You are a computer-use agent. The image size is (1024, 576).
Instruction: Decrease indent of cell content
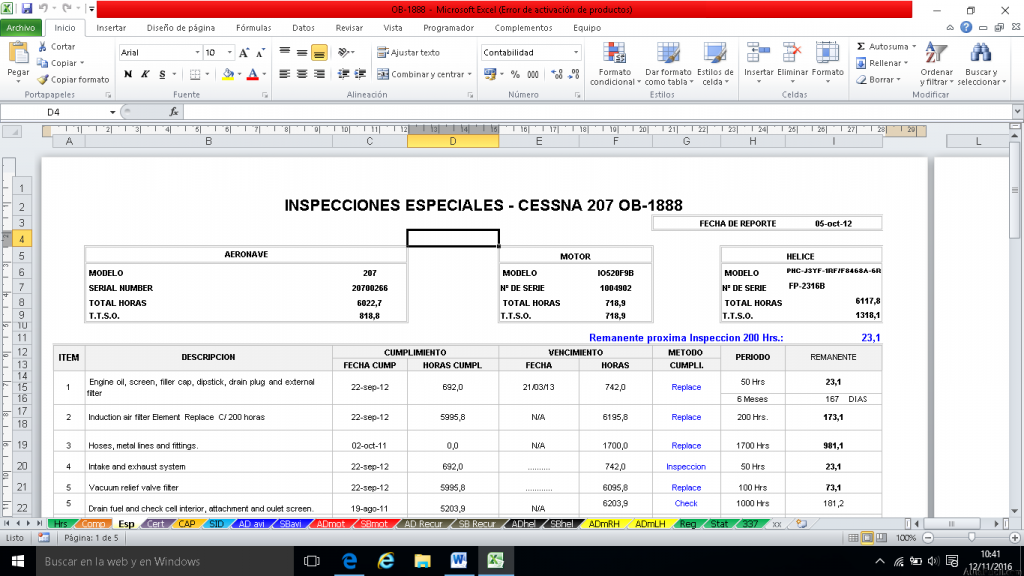[x=343, y=74]
